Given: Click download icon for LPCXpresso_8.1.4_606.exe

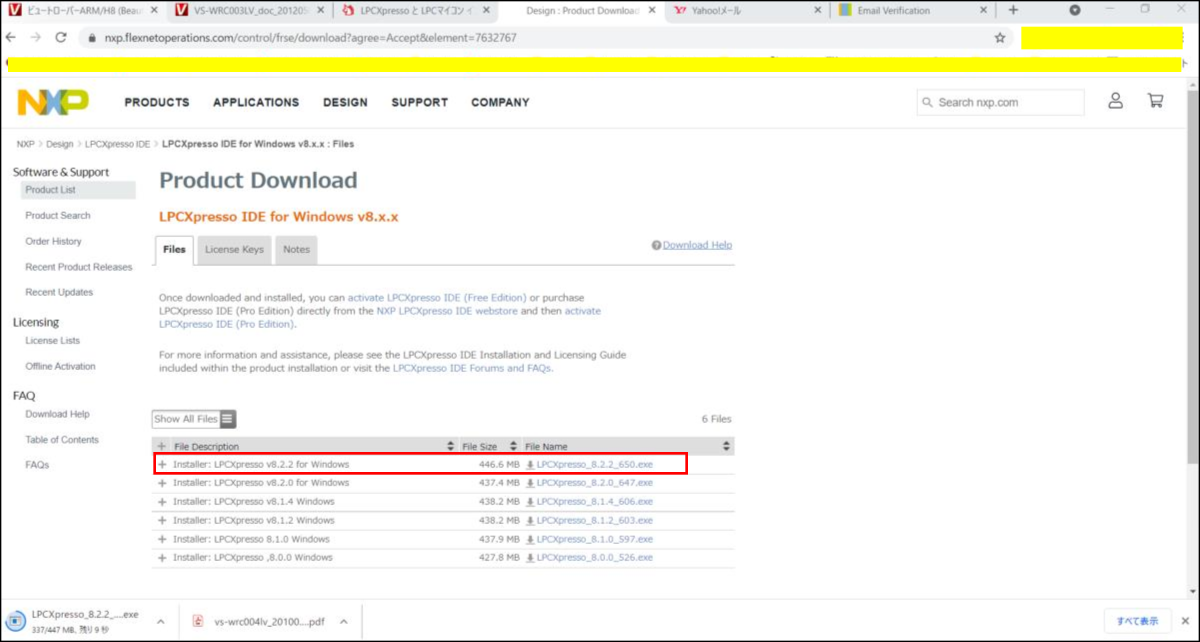Looking at the screenshot, I should [x=530, y=502].
